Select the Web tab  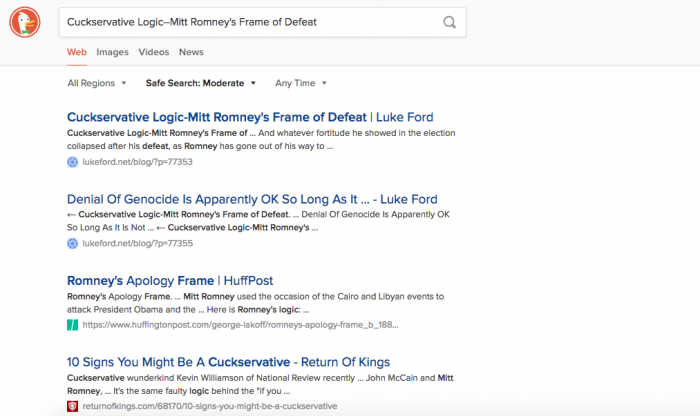coord(77,52)
